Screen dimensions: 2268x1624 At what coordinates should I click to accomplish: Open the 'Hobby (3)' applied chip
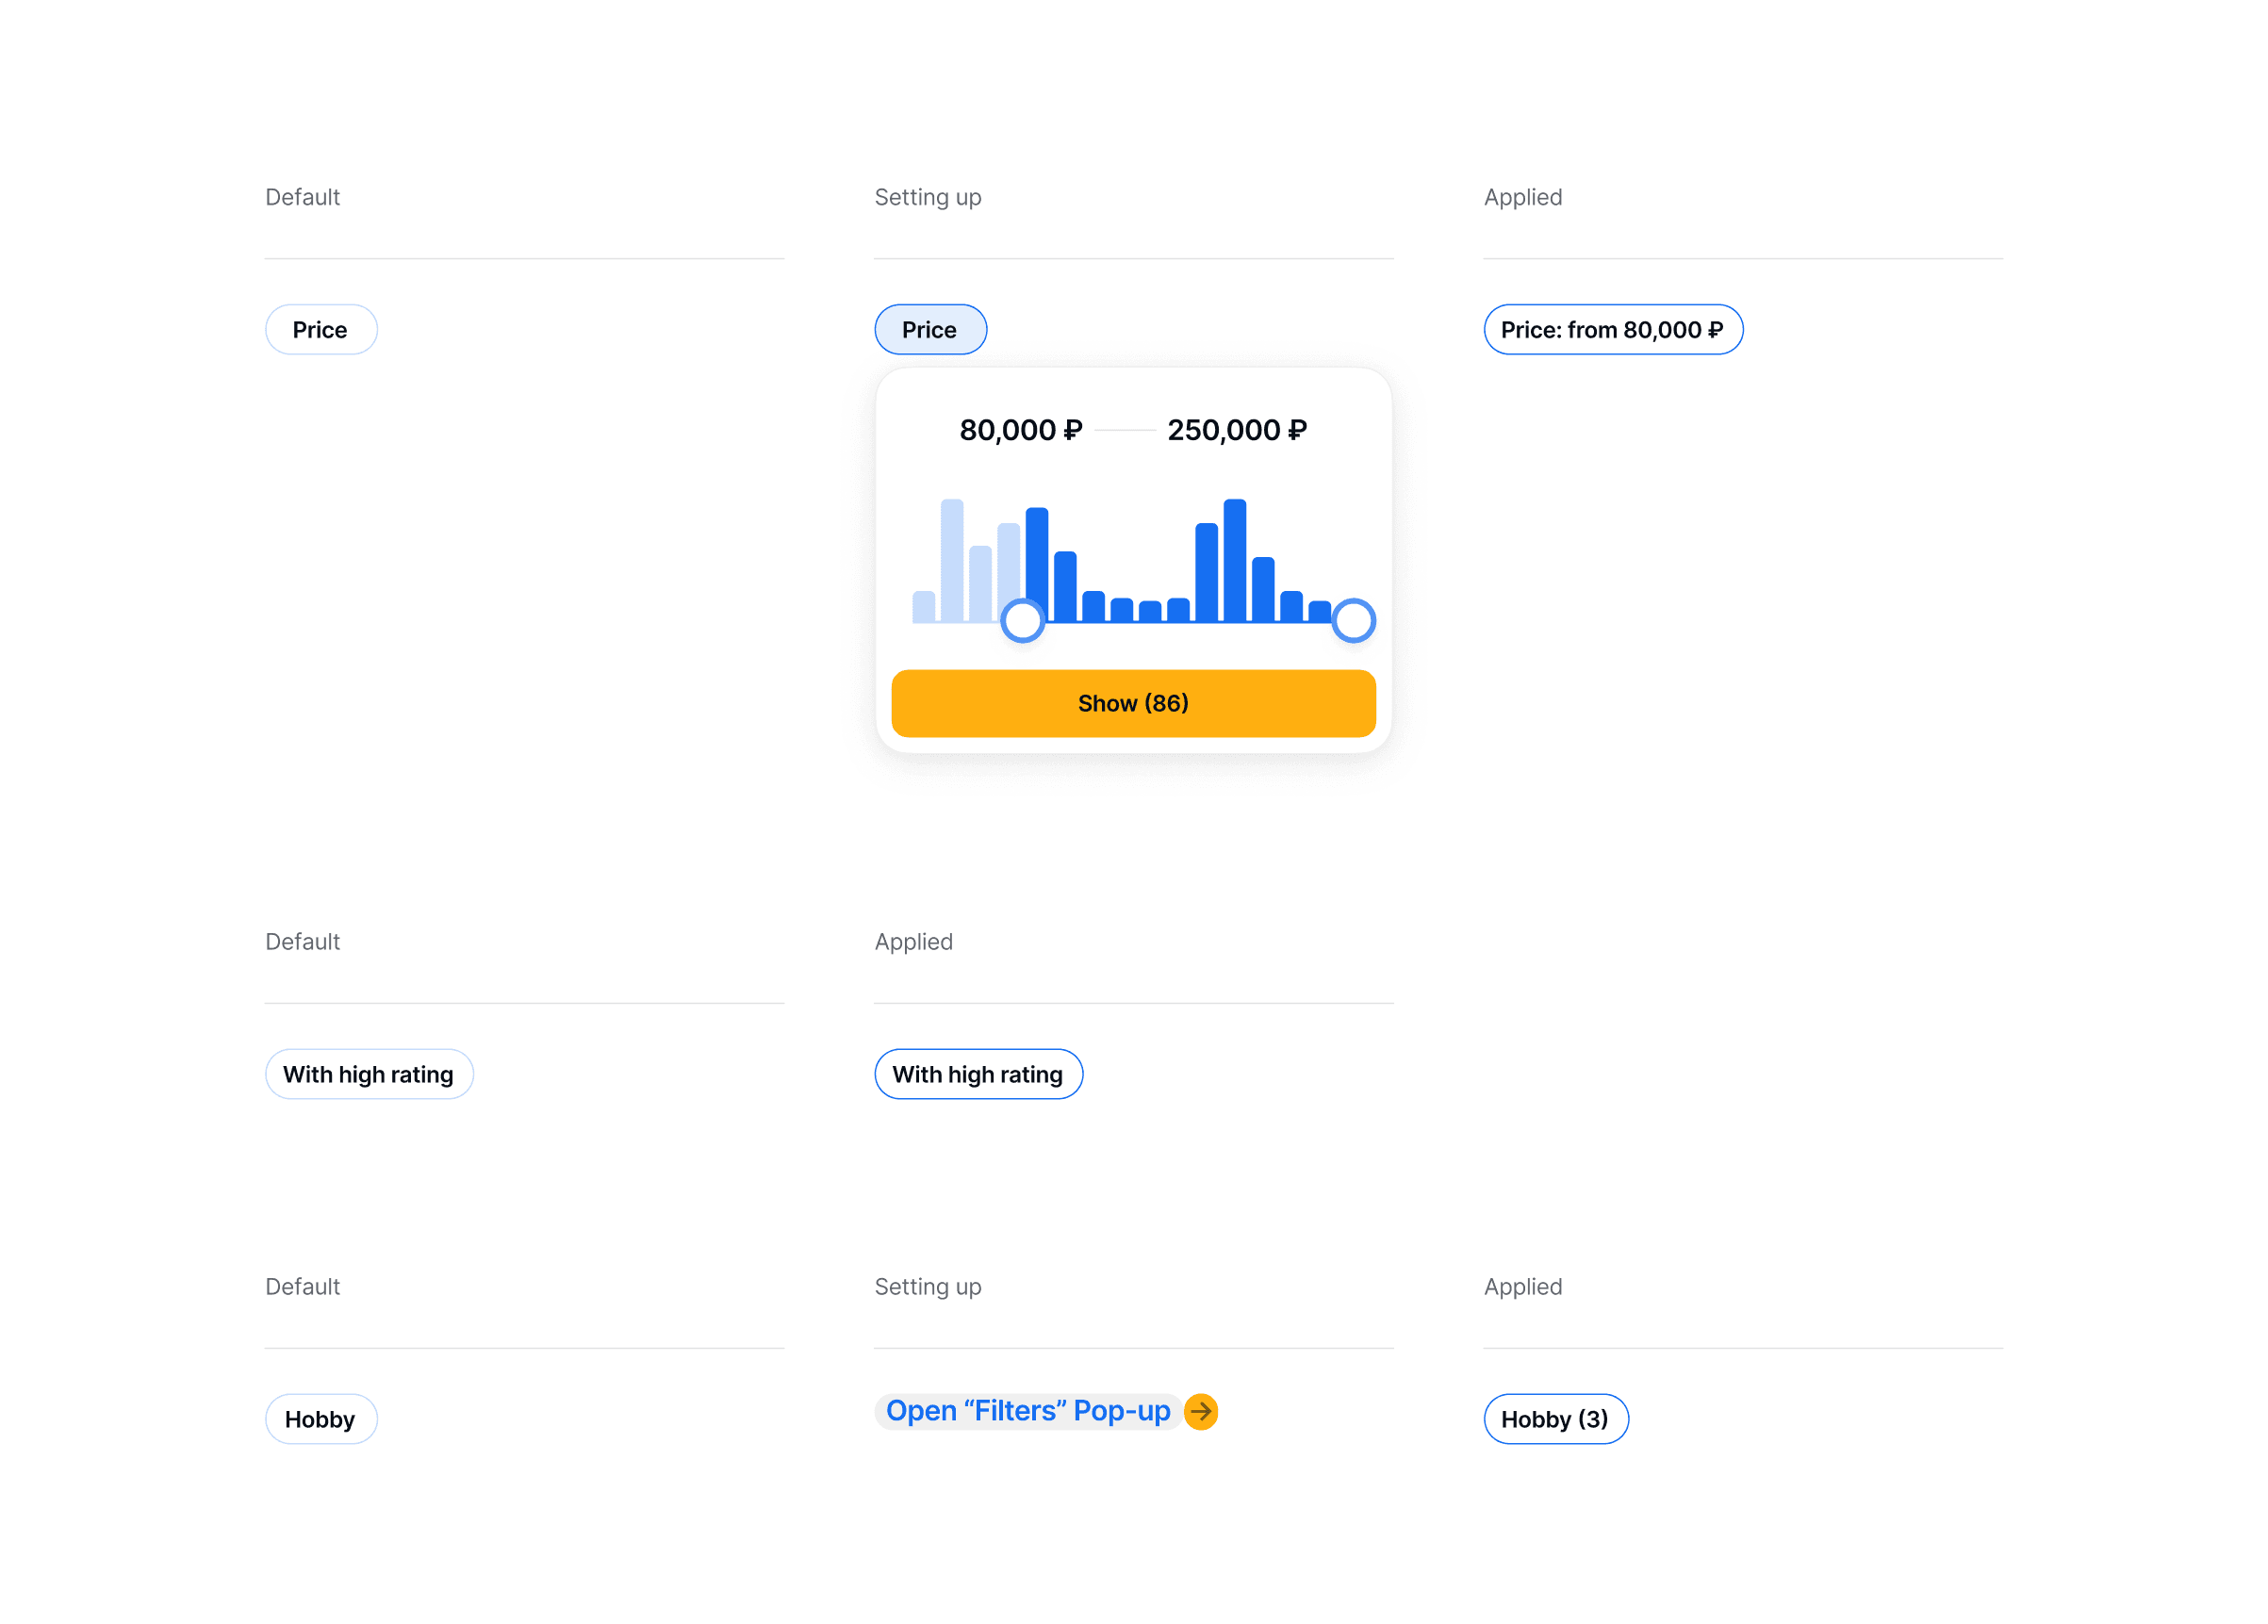click(x=1556, y=1419)
